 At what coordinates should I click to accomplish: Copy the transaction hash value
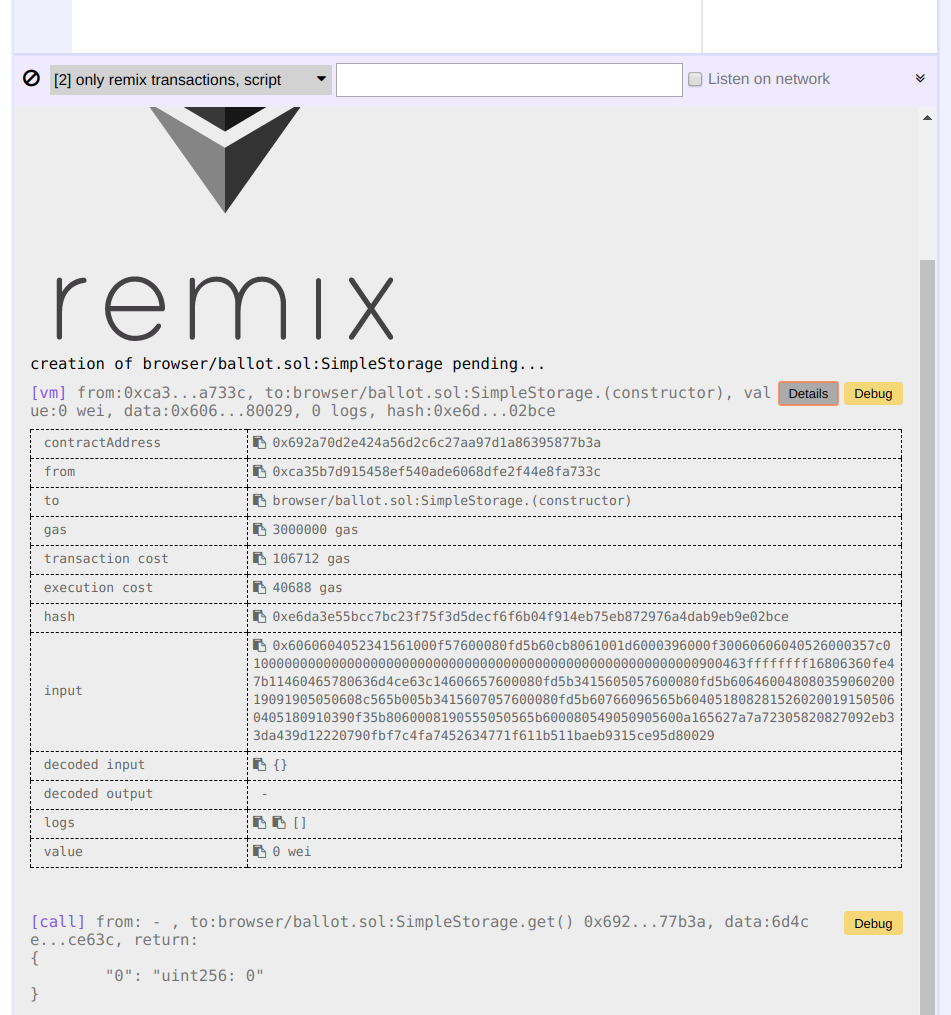click(260, 617)
